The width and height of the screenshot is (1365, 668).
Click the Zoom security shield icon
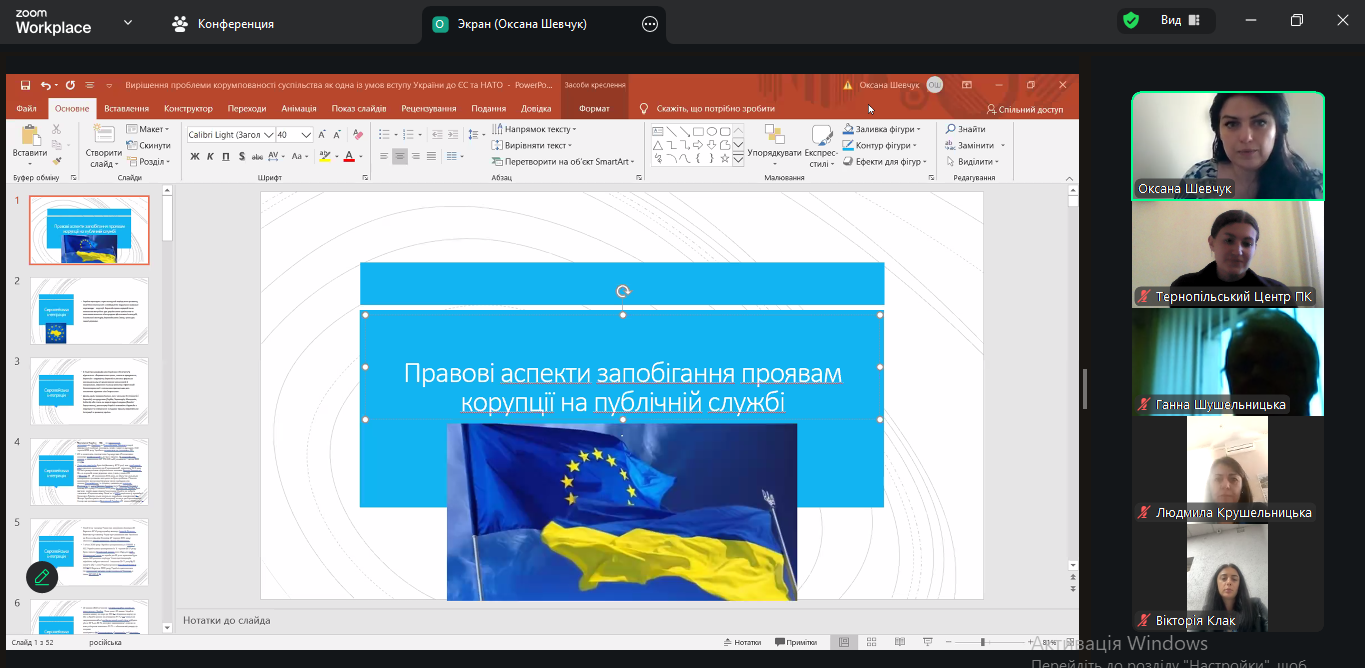click(1131, 21)
